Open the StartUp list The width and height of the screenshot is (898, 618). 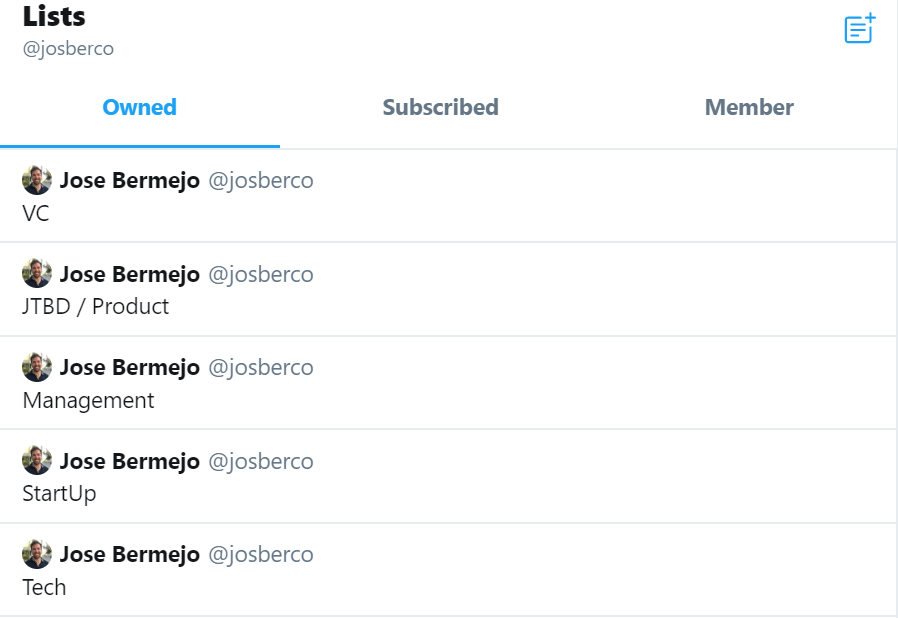tap(59, 494)
